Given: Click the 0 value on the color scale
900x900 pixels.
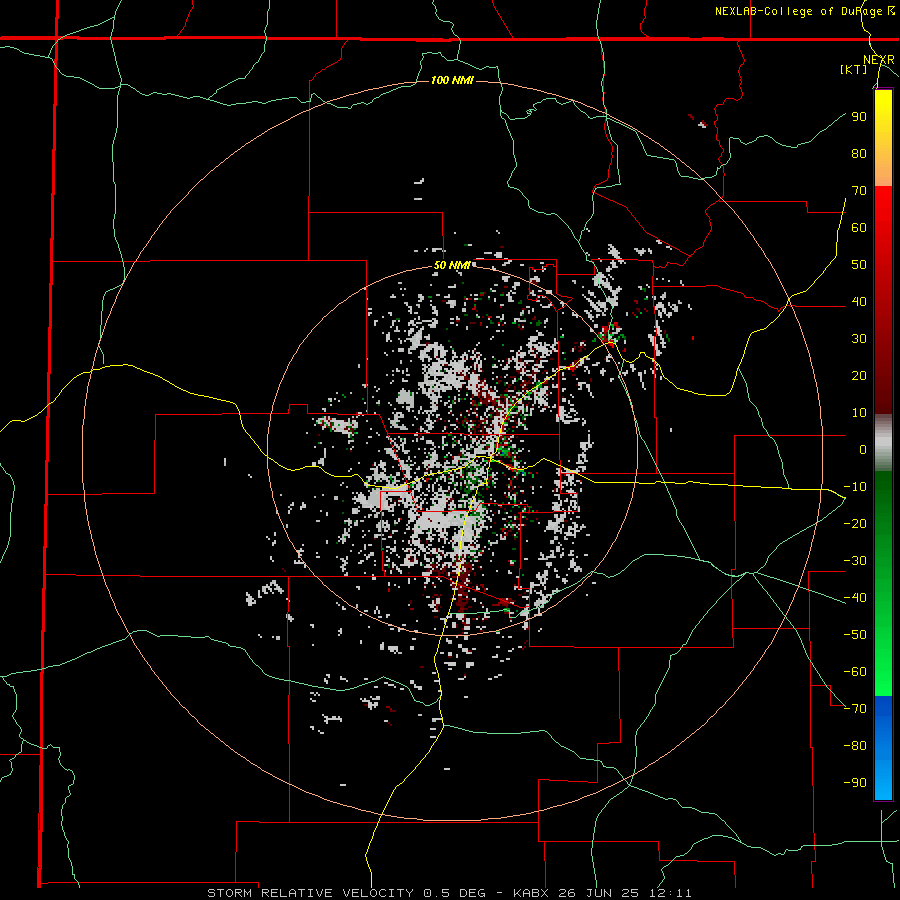Looking at the screenshot, I should click(x=863, y=449).
